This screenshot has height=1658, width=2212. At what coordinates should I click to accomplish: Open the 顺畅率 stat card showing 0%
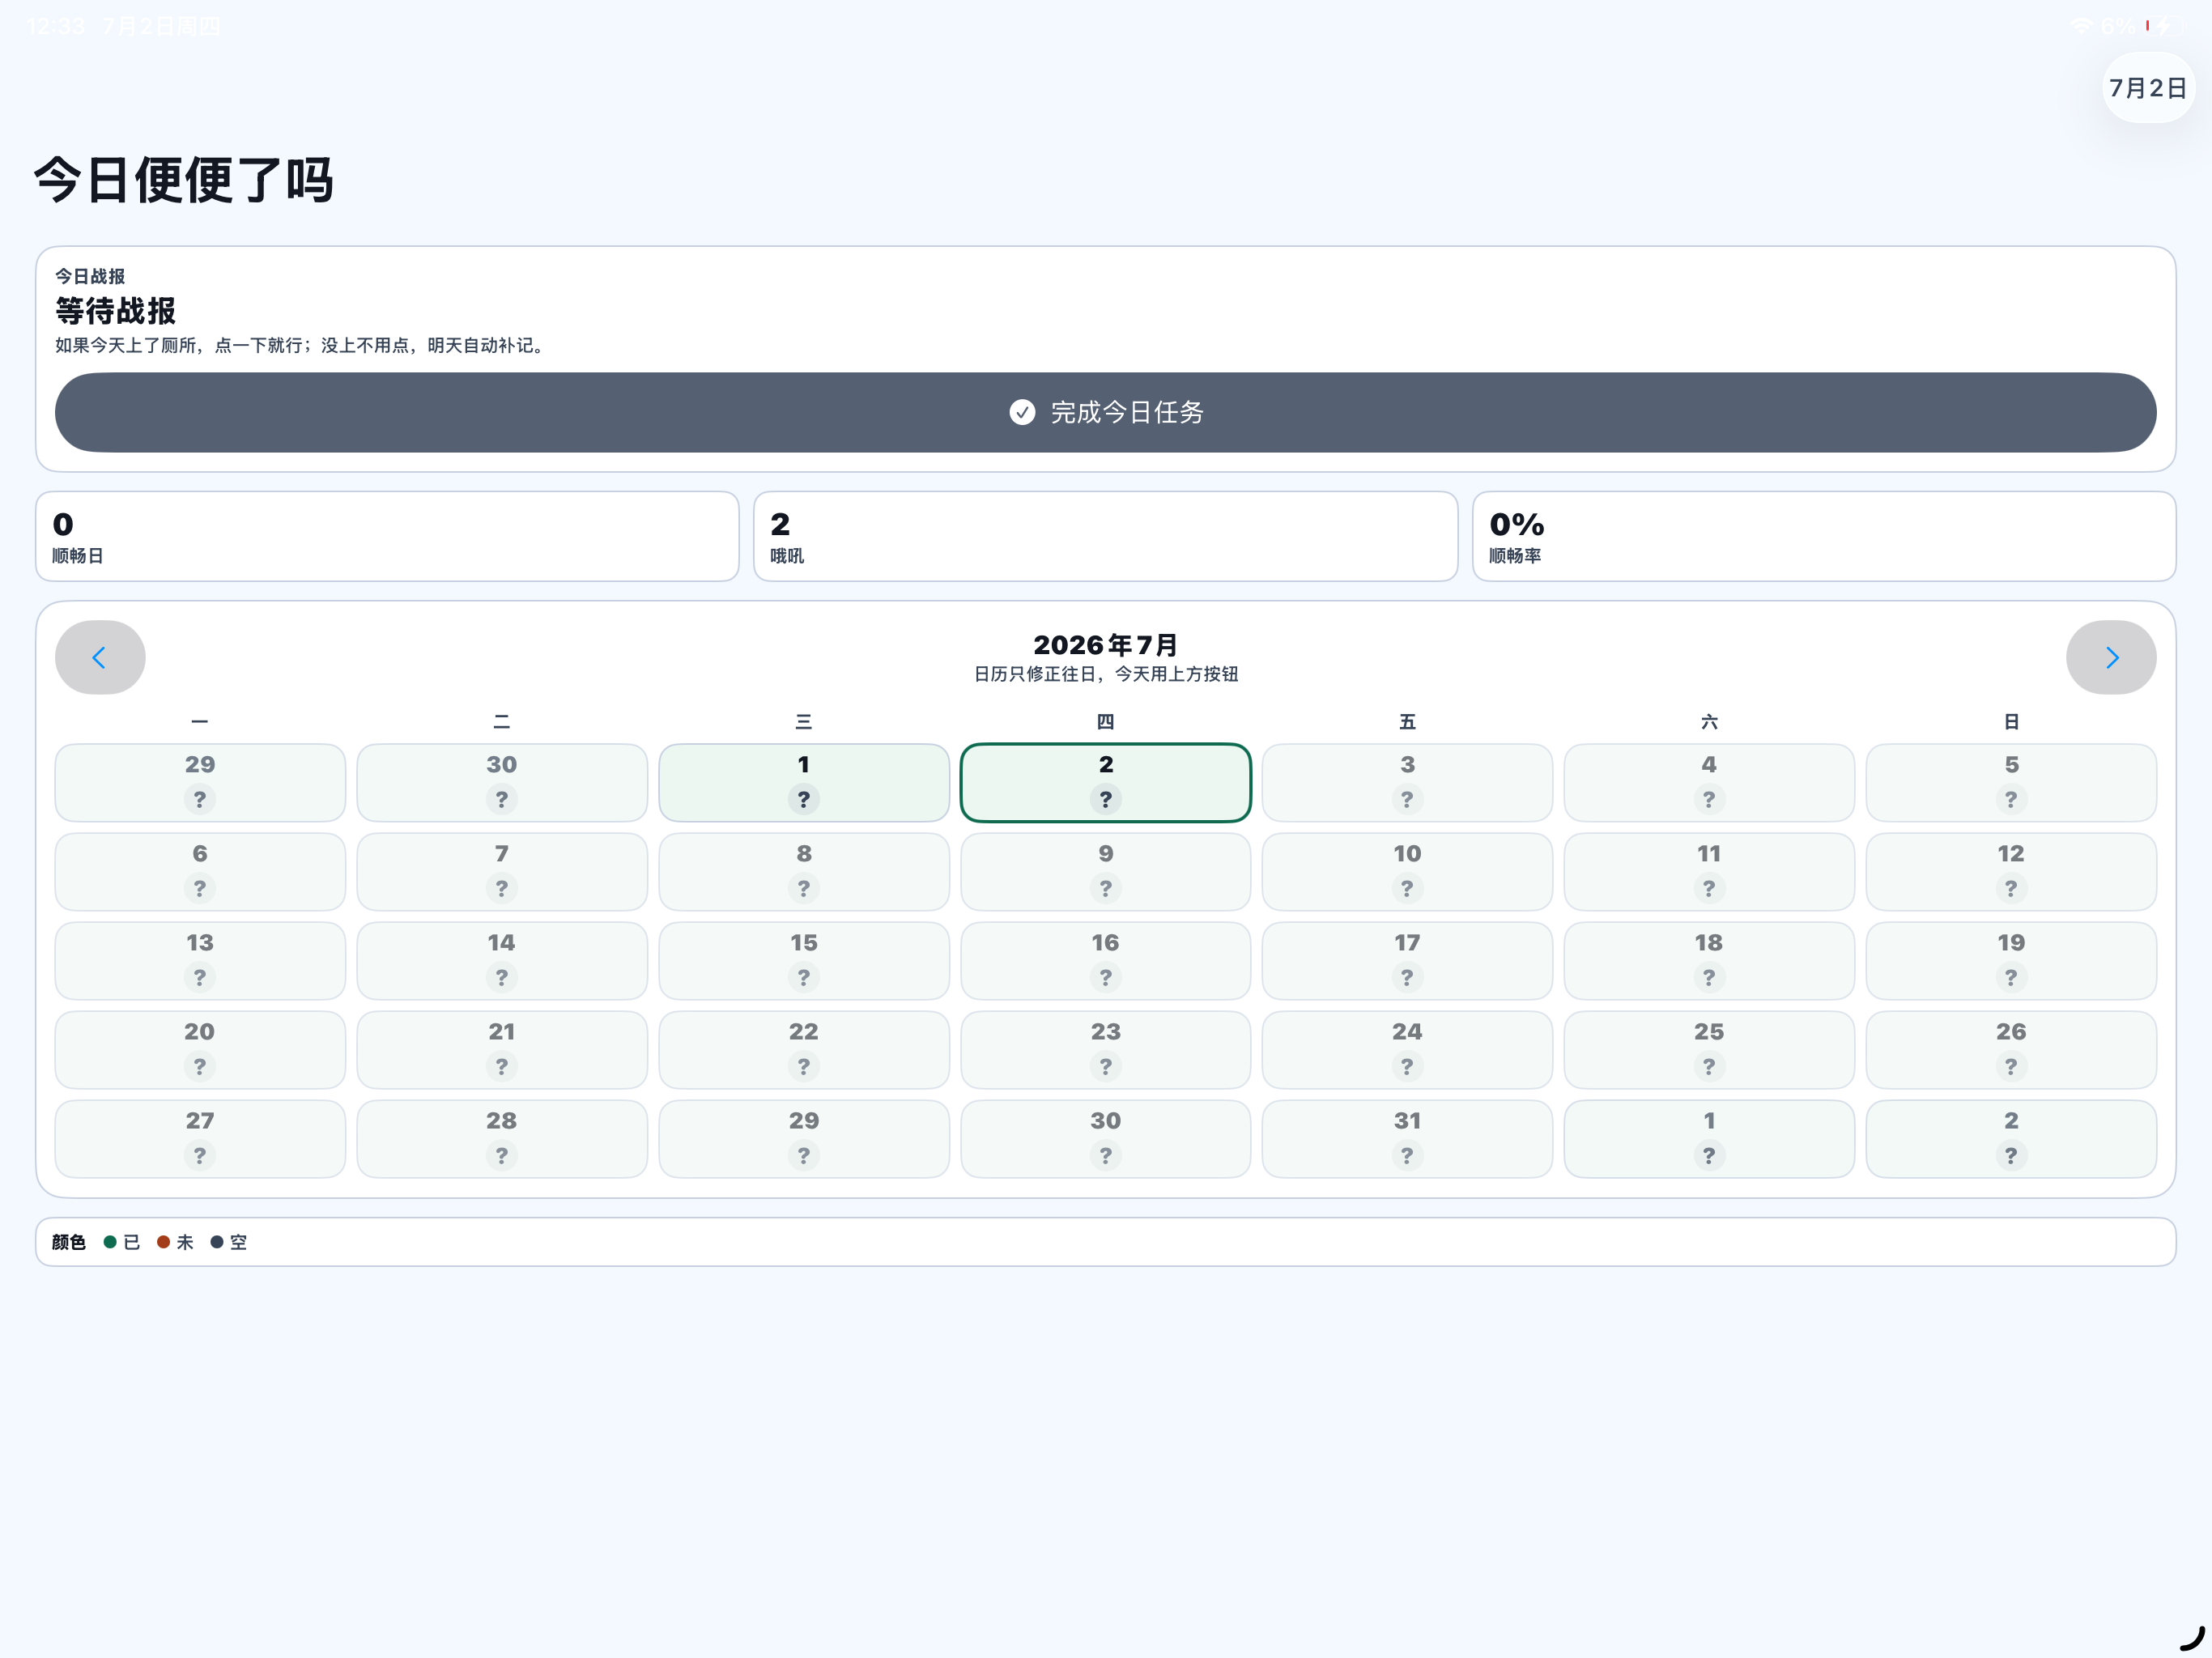point(1824,536)
